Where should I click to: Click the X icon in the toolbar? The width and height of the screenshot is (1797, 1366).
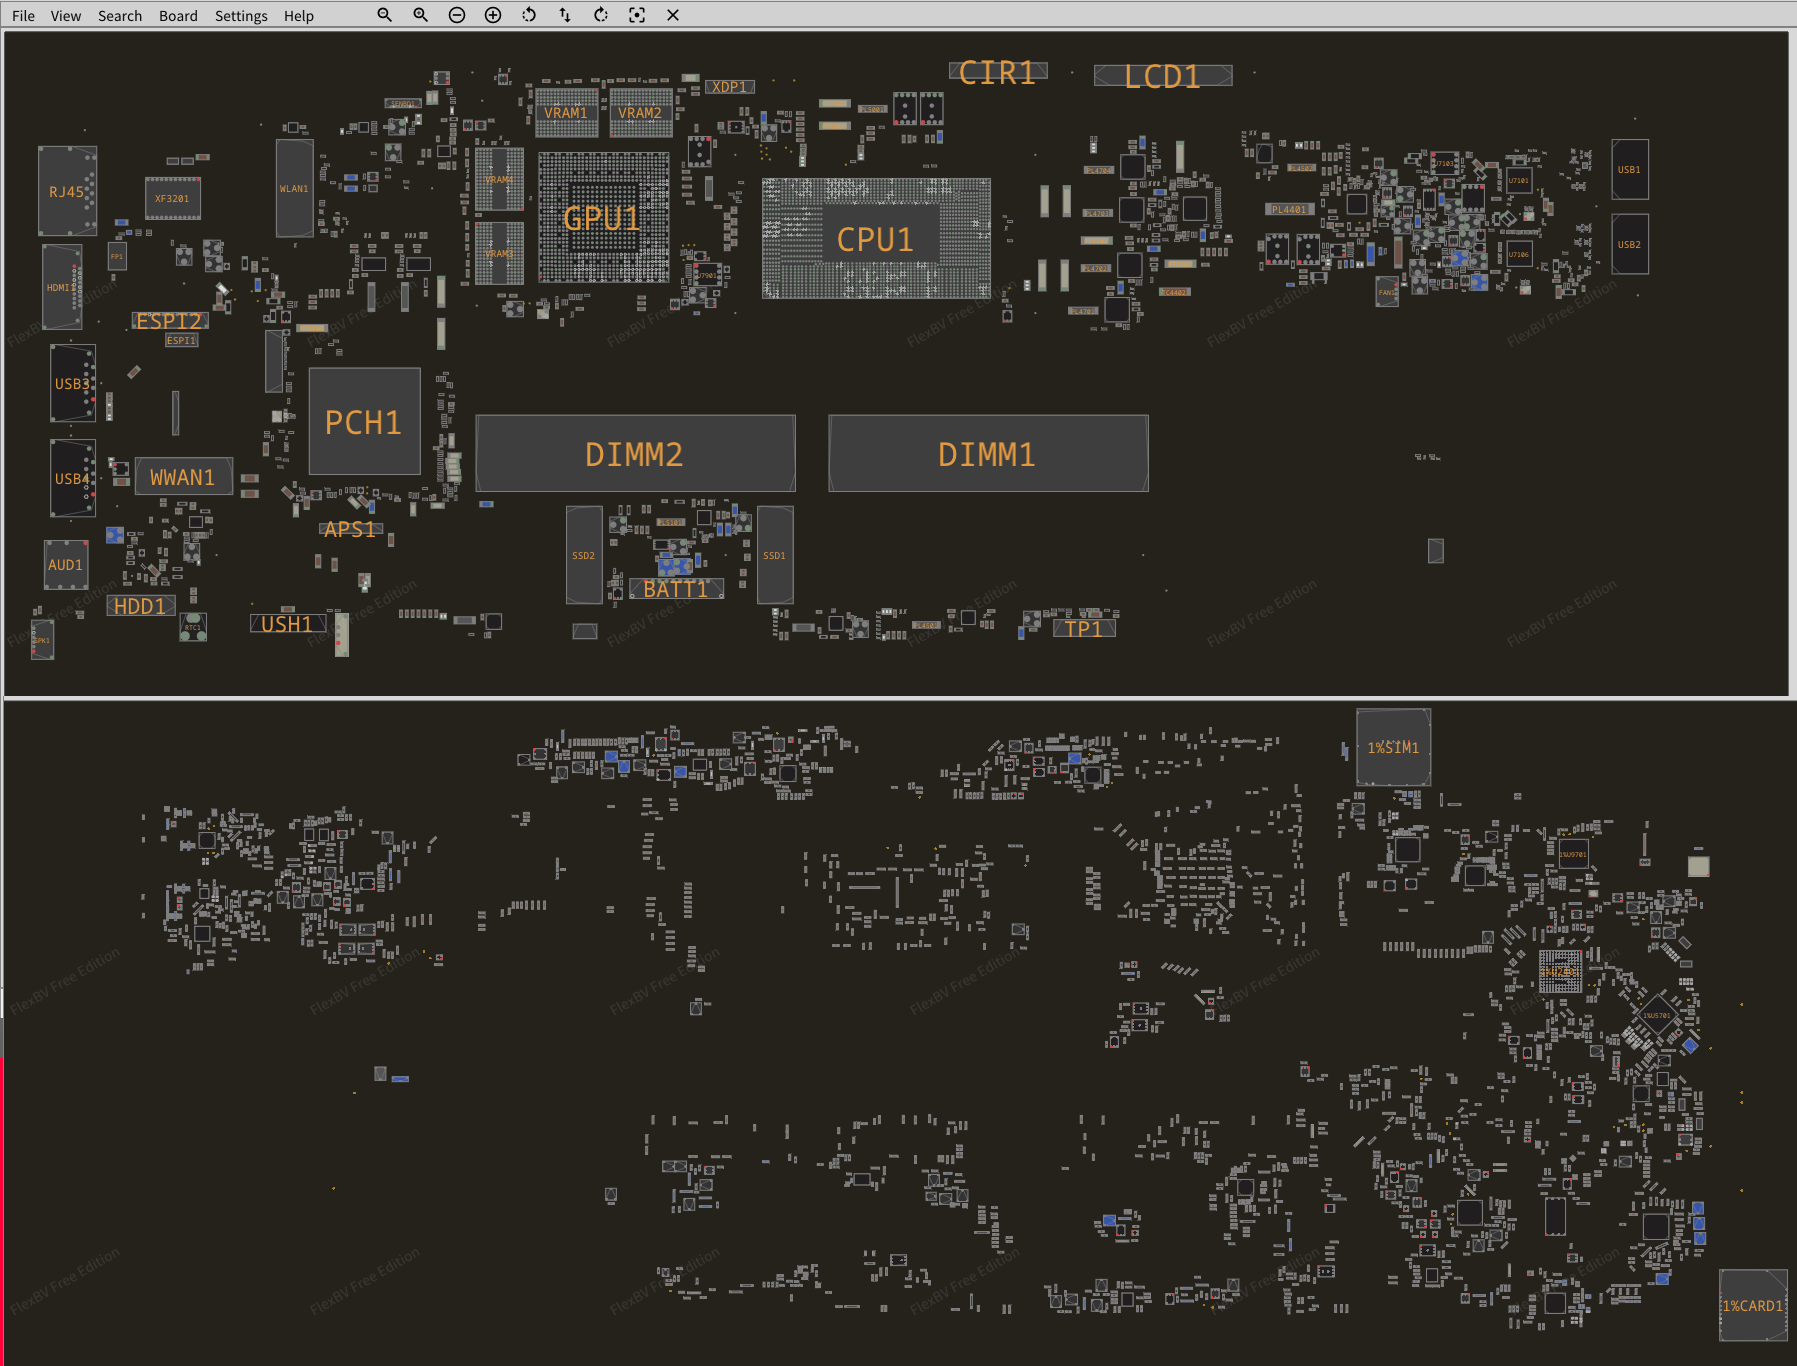coord(673,15)
